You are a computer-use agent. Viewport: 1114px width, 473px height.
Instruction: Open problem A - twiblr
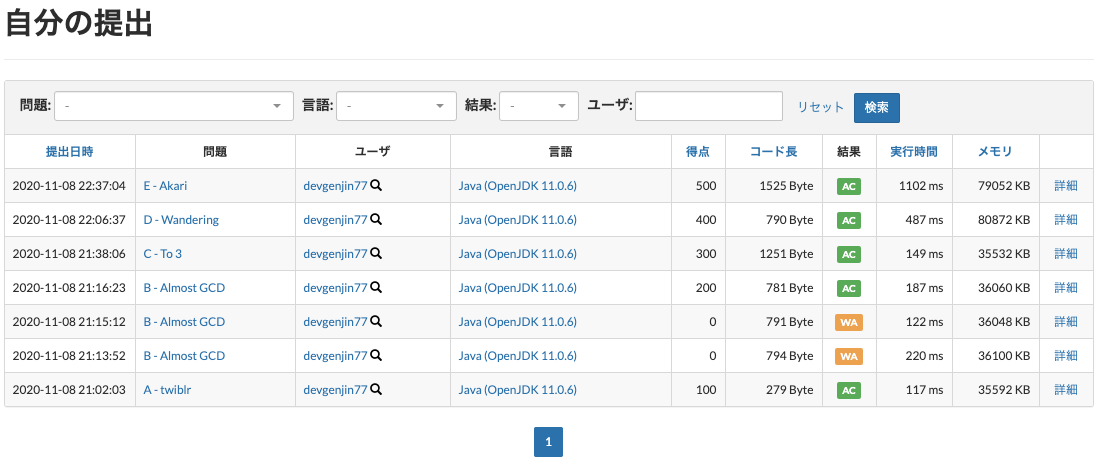tap(167, 389)
